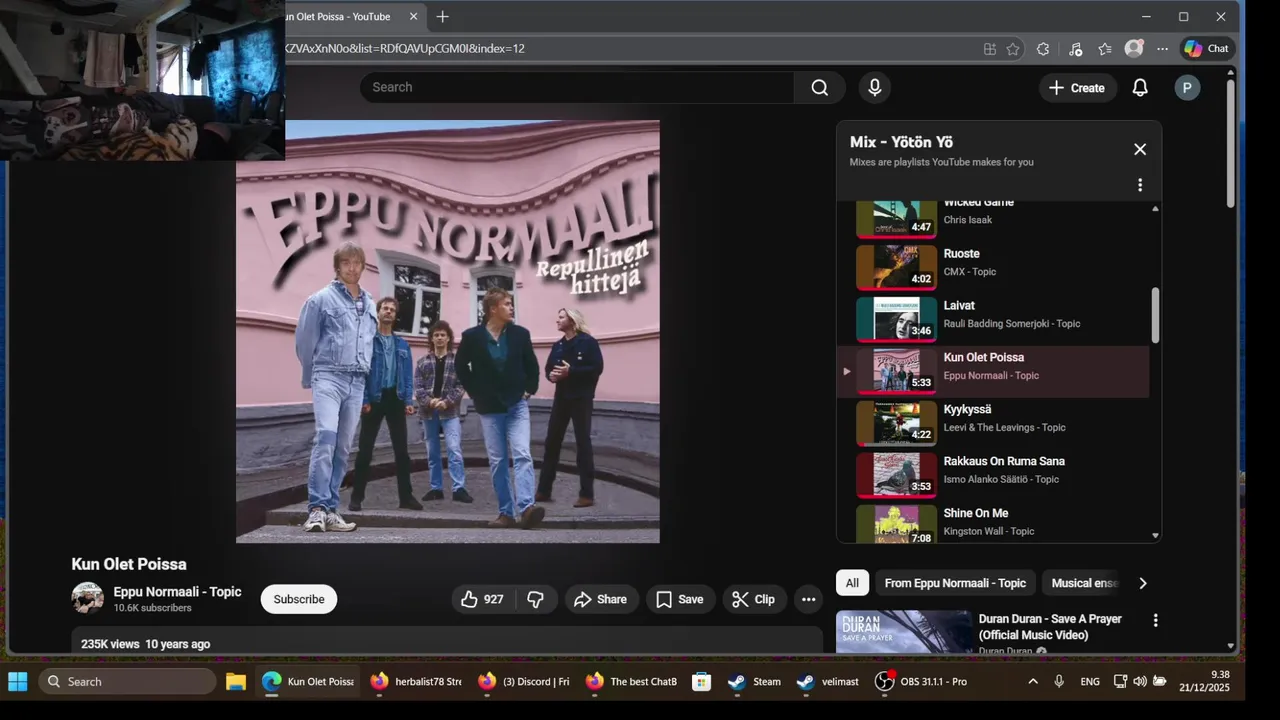Open the P account avatar menu
This screenshot has height=720, width=1280.
(1187, 88)
